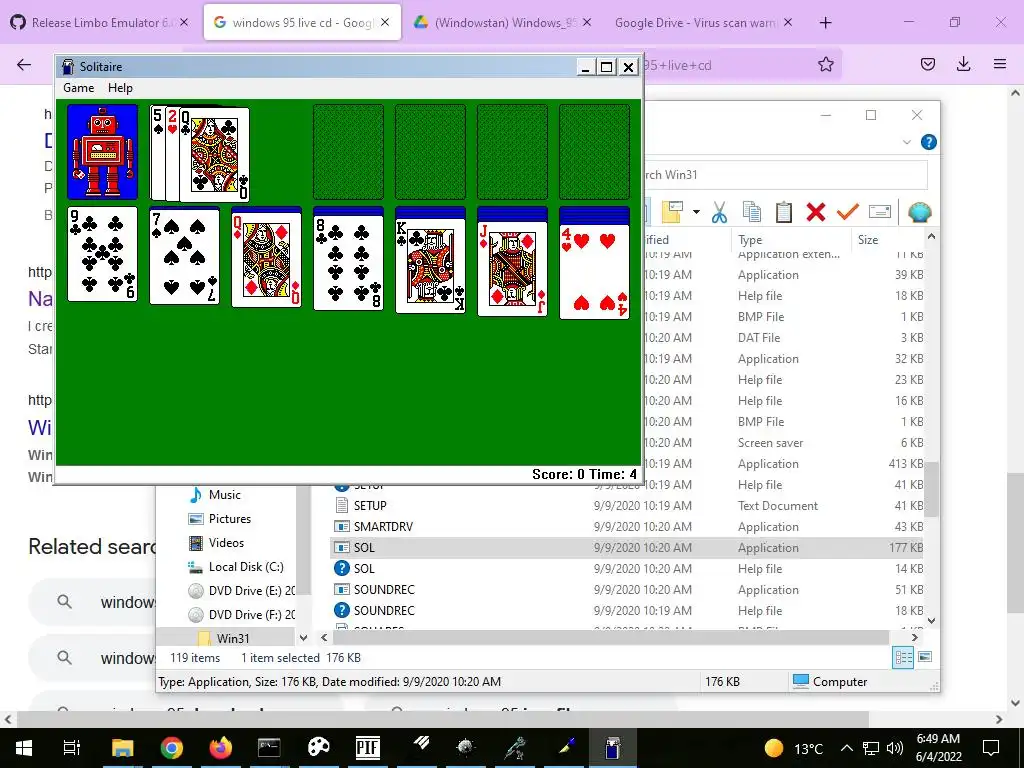Open the PIF app on the taskbar

tap(367, 748)
